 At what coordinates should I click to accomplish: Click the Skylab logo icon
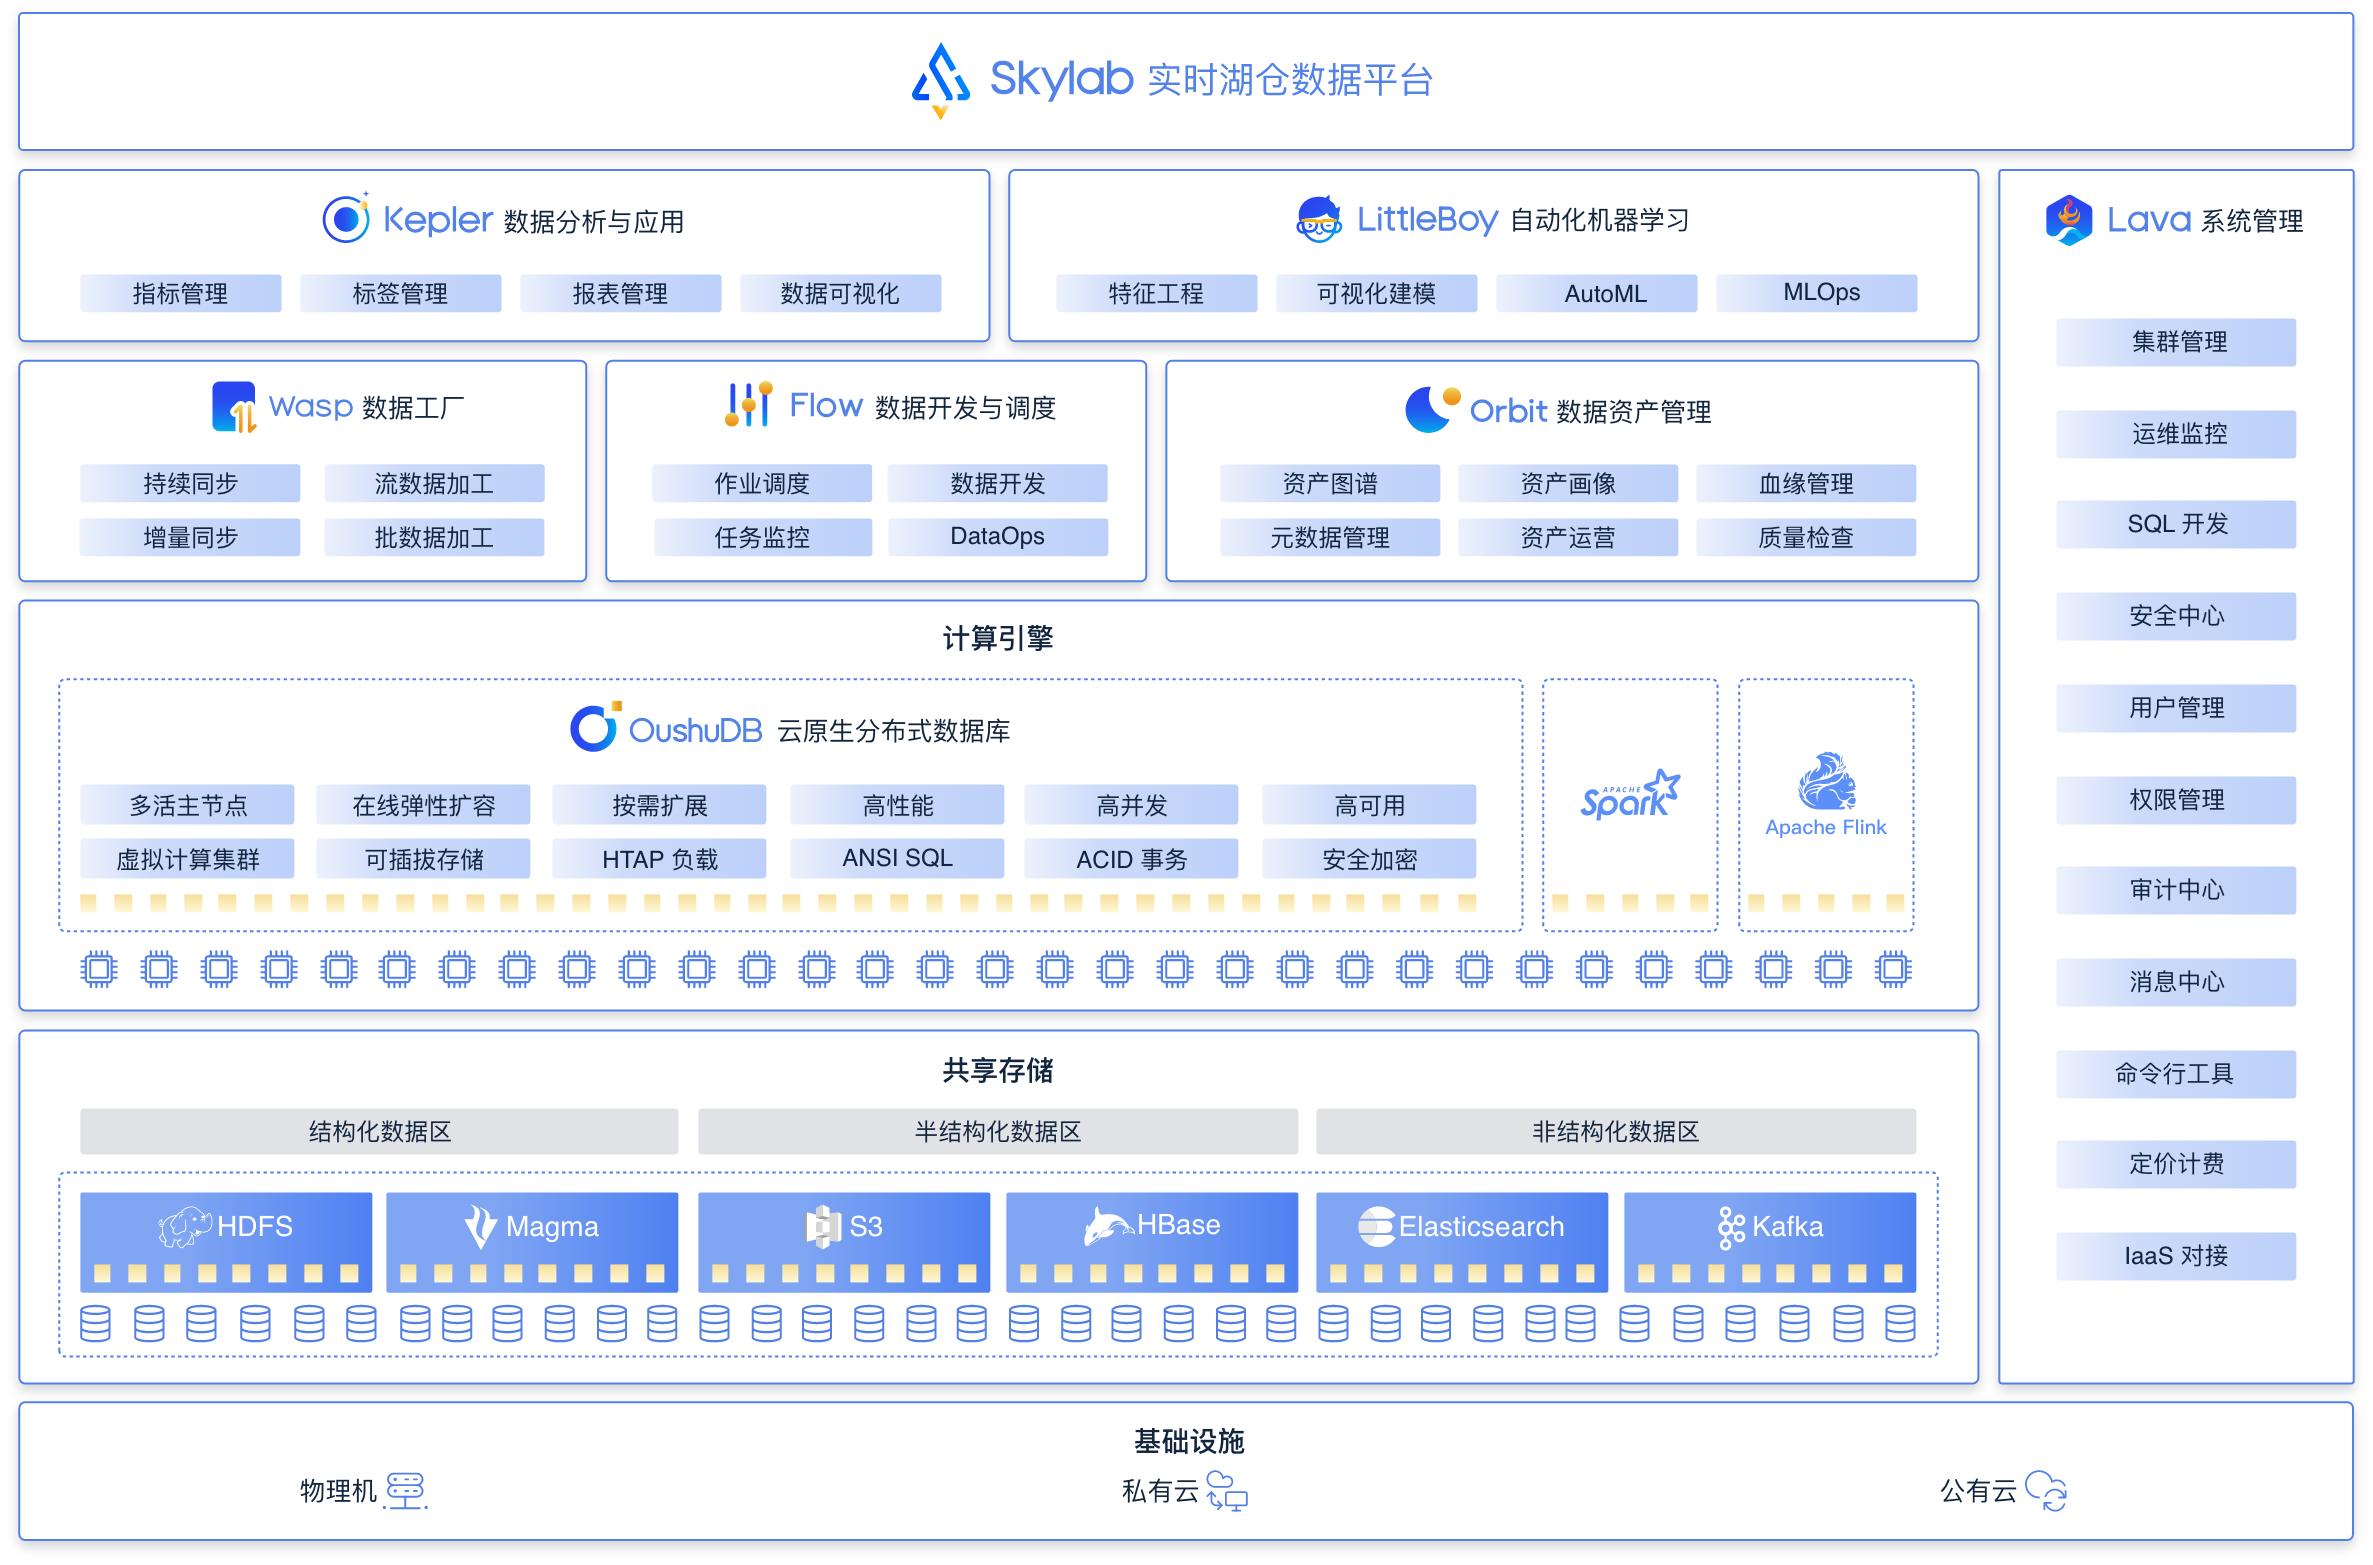point(940,80)
